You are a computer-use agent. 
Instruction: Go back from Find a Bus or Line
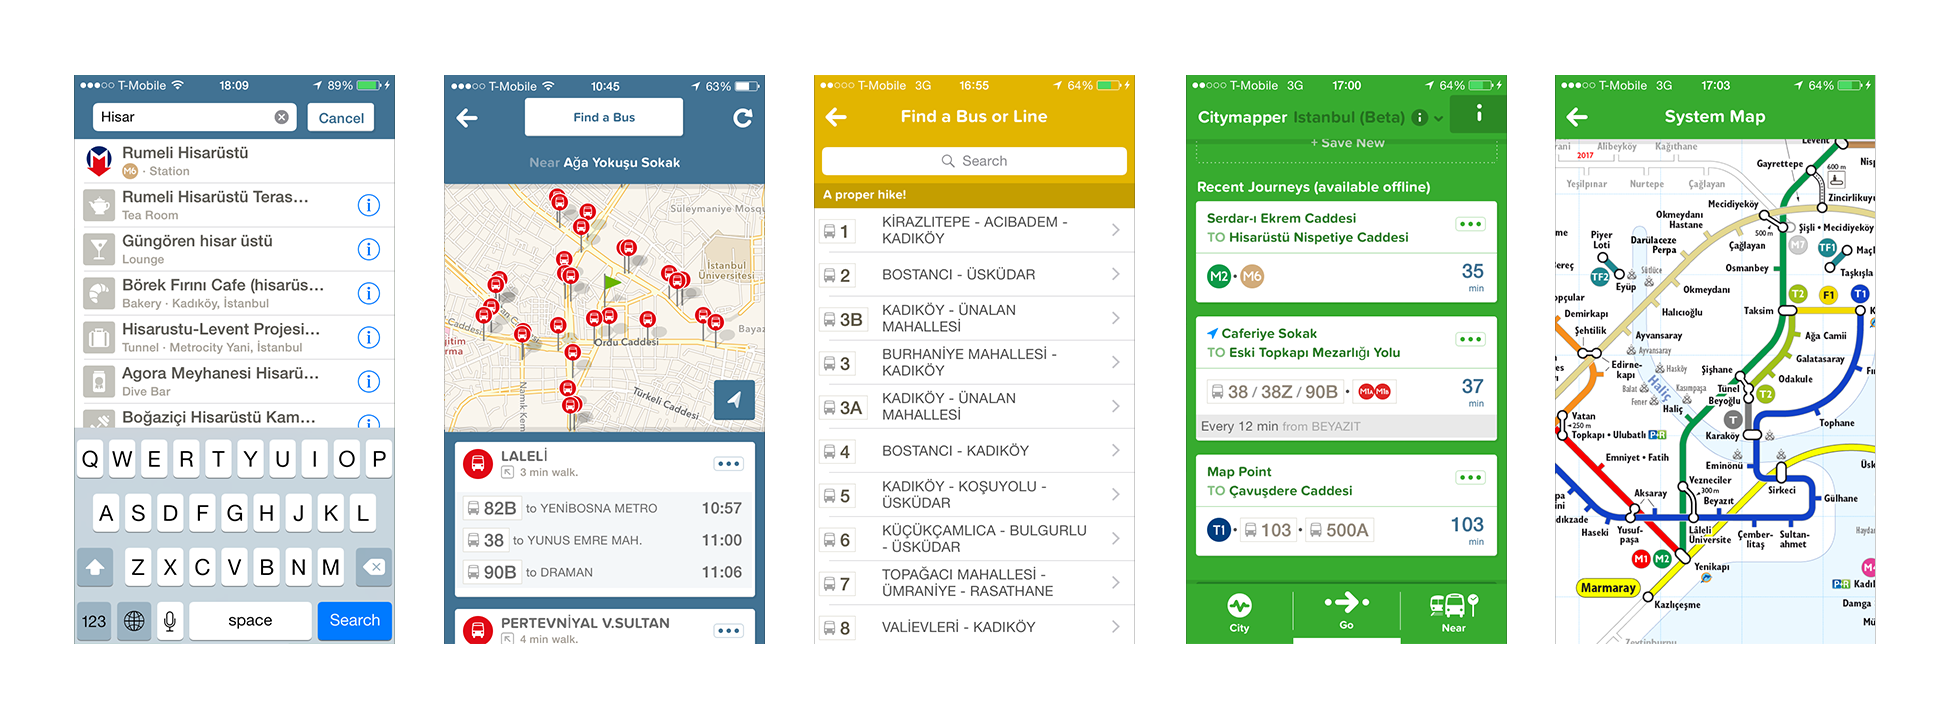point(836,117)
